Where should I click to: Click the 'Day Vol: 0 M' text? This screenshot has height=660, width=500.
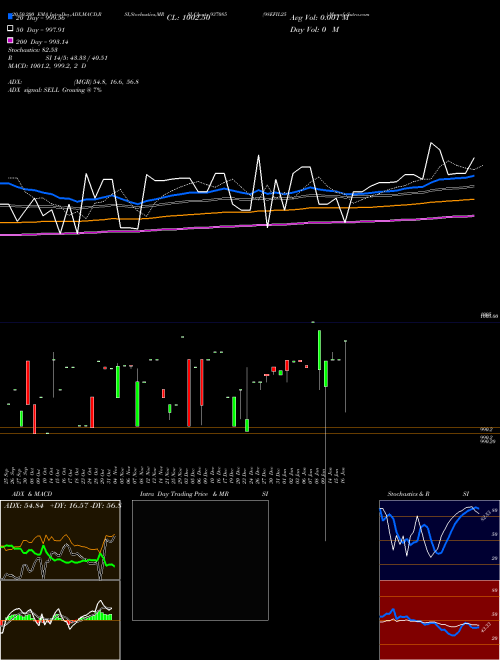point(314,29)
